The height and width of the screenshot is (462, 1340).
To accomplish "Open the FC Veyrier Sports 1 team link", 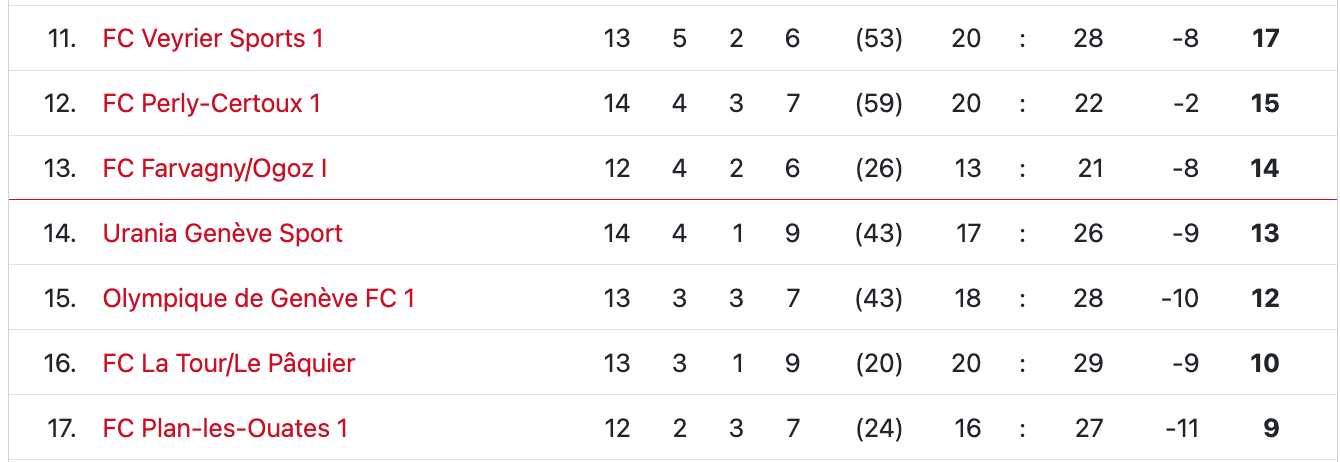I will [x=213, y=38].
